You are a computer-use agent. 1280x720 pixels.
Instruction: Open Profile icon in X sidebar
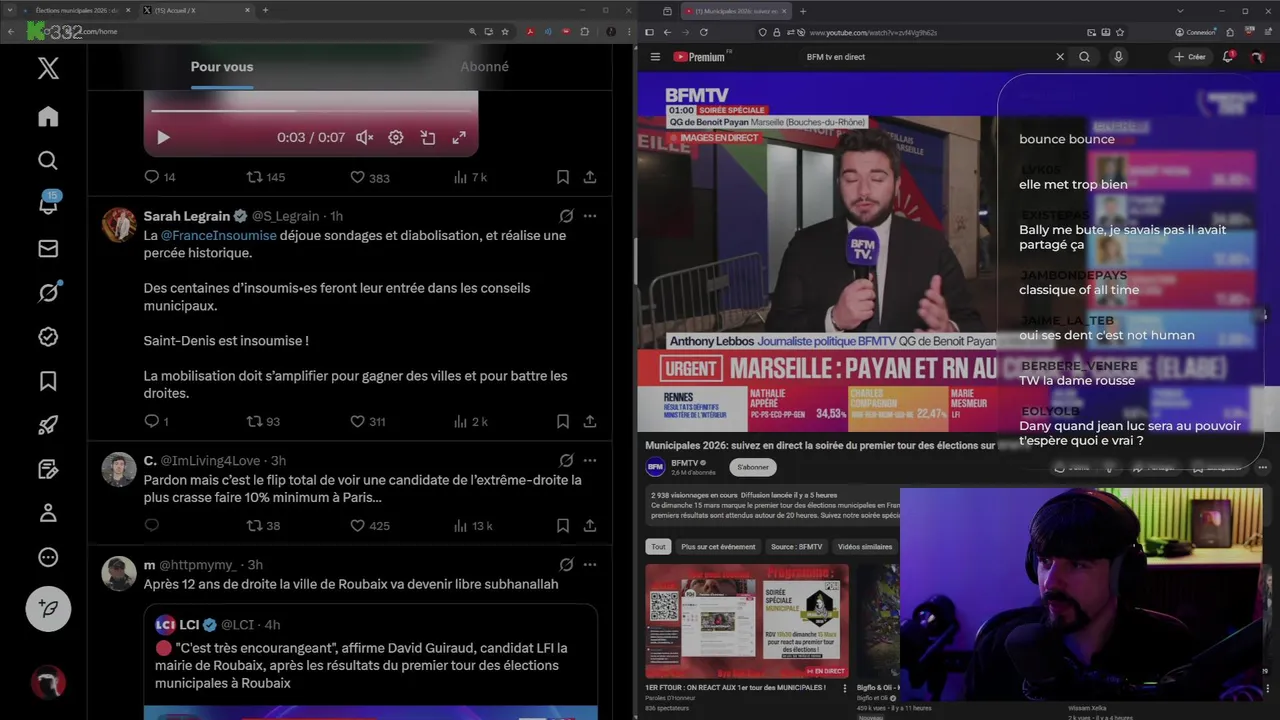48,512
